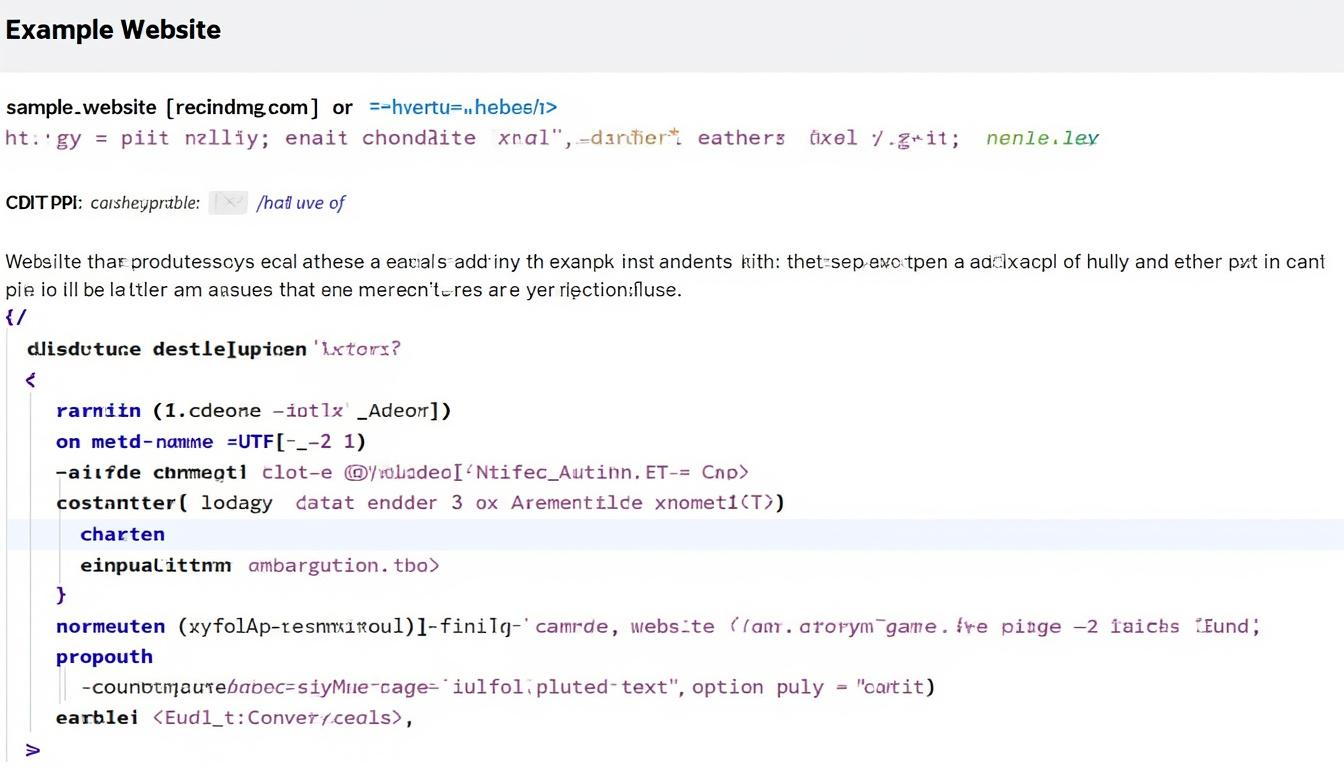Click the closing > bracket at bottom
Image resolution: width=1344 pixels, height=768 pixels.
click(32, 749)
